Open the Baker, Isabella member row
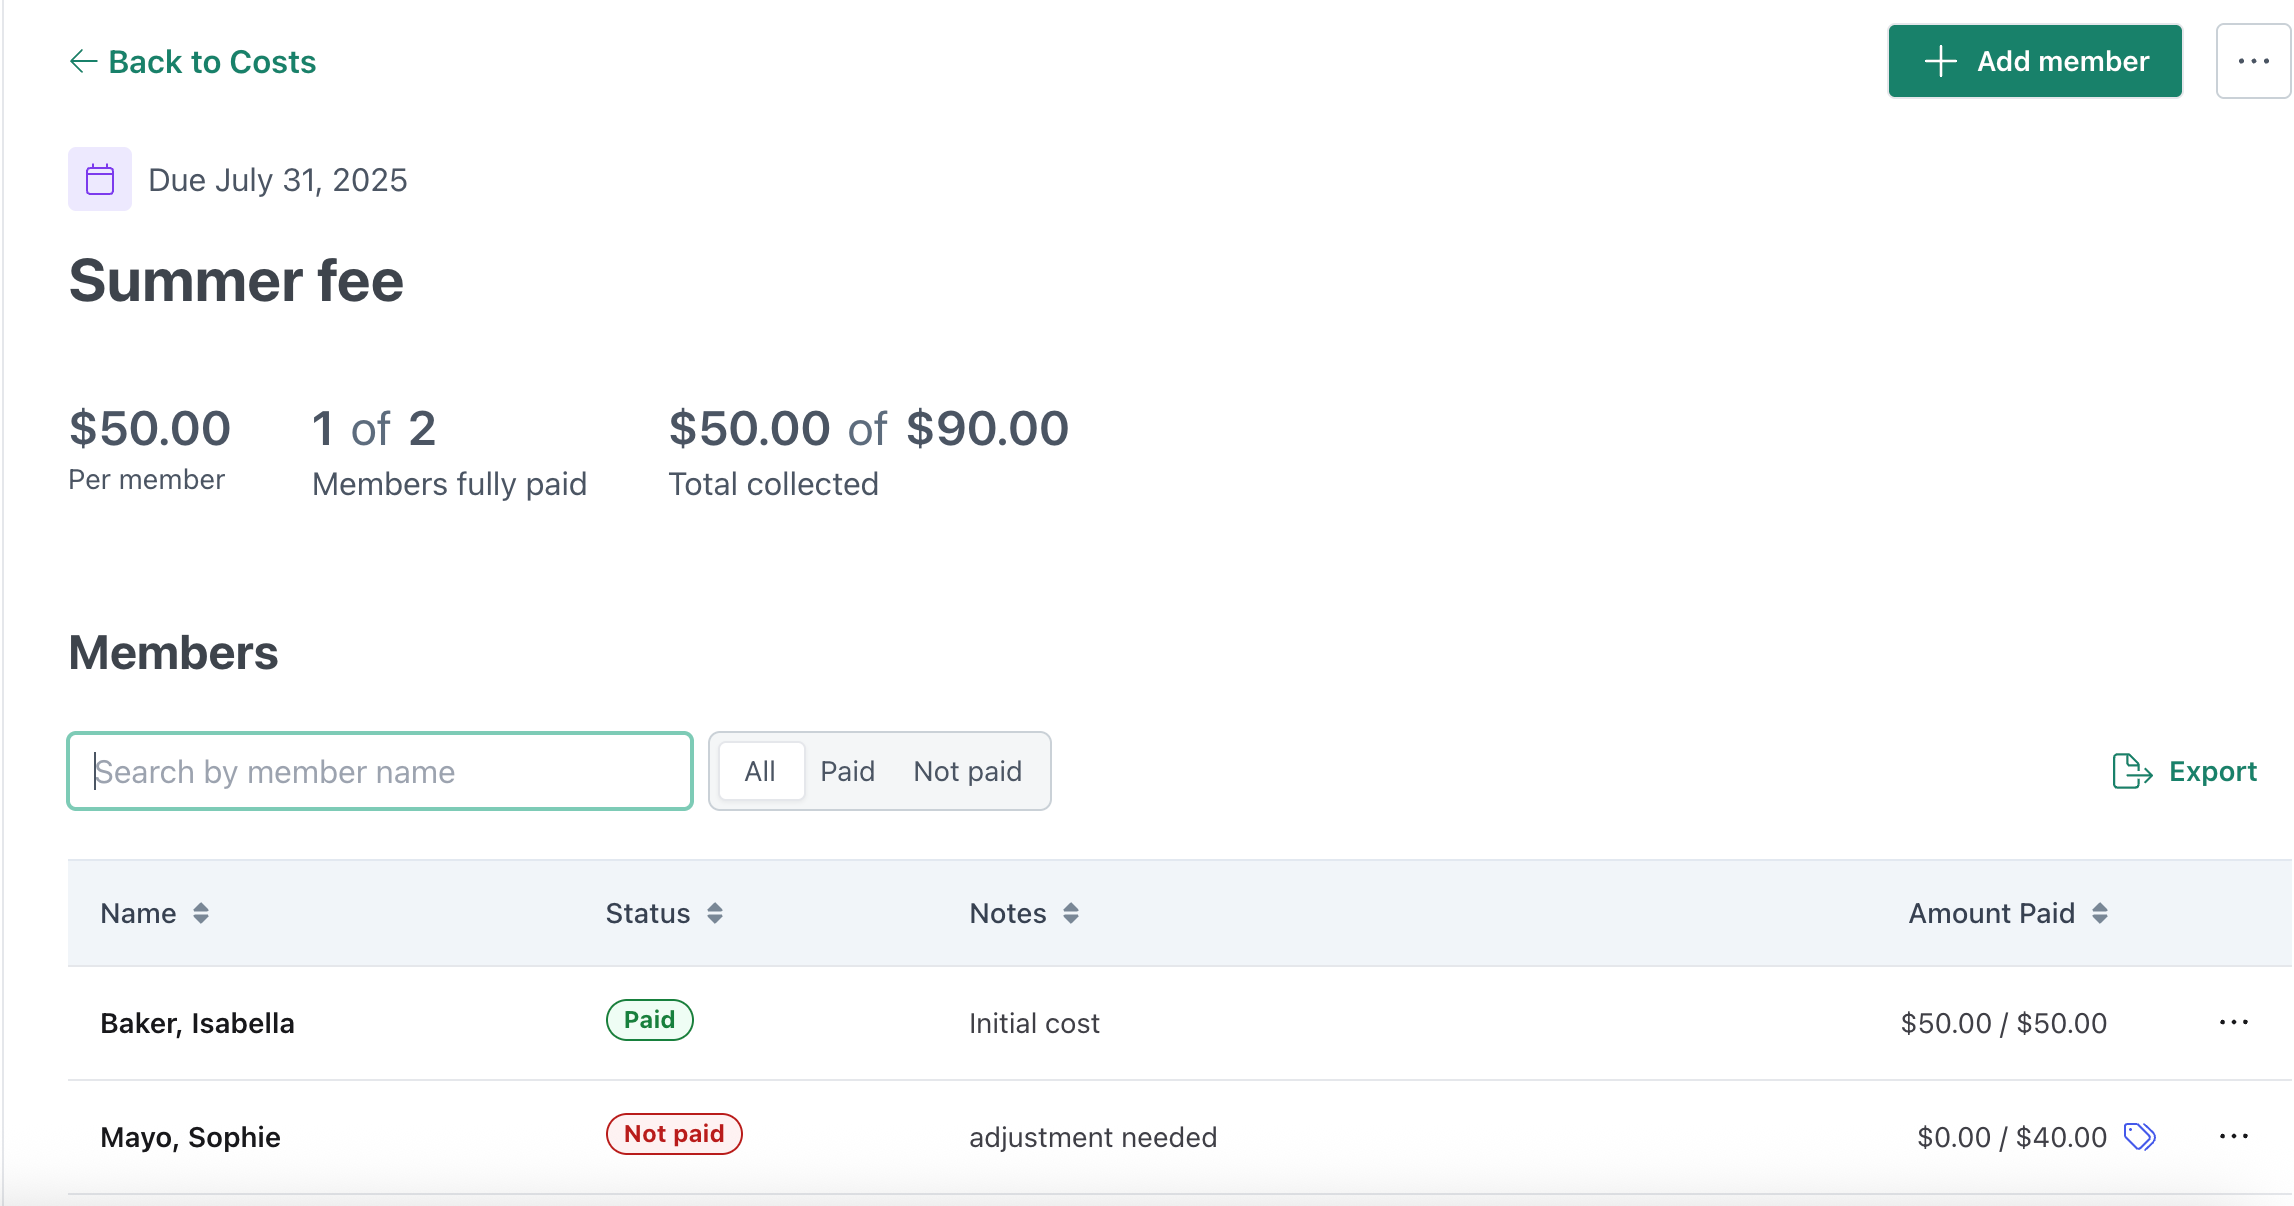2294x1206 pixels. (x=1179, y=1023)
